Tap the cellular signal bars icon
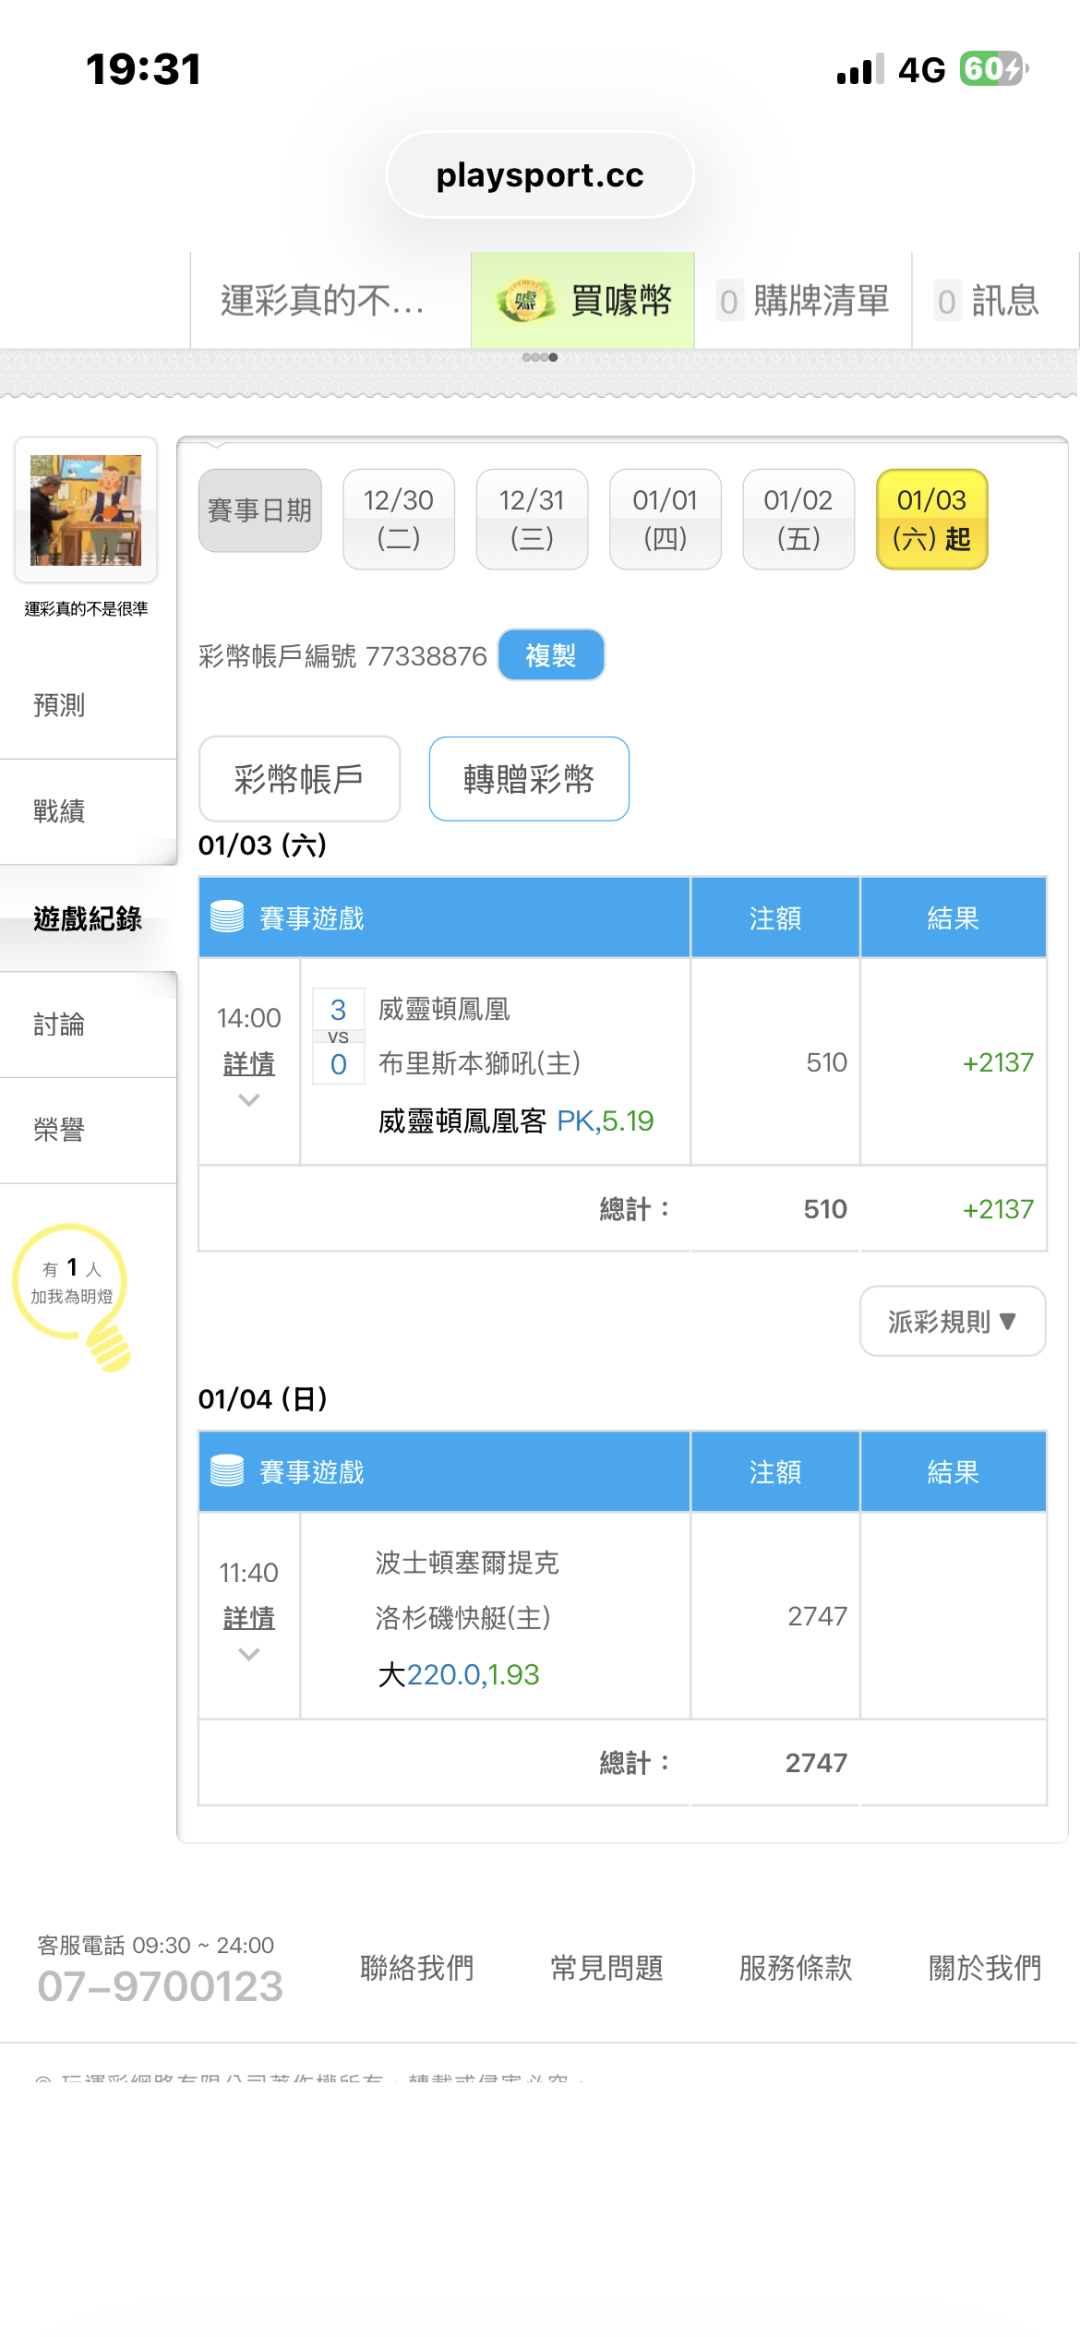1080x2337 pixels. (859, 70)
